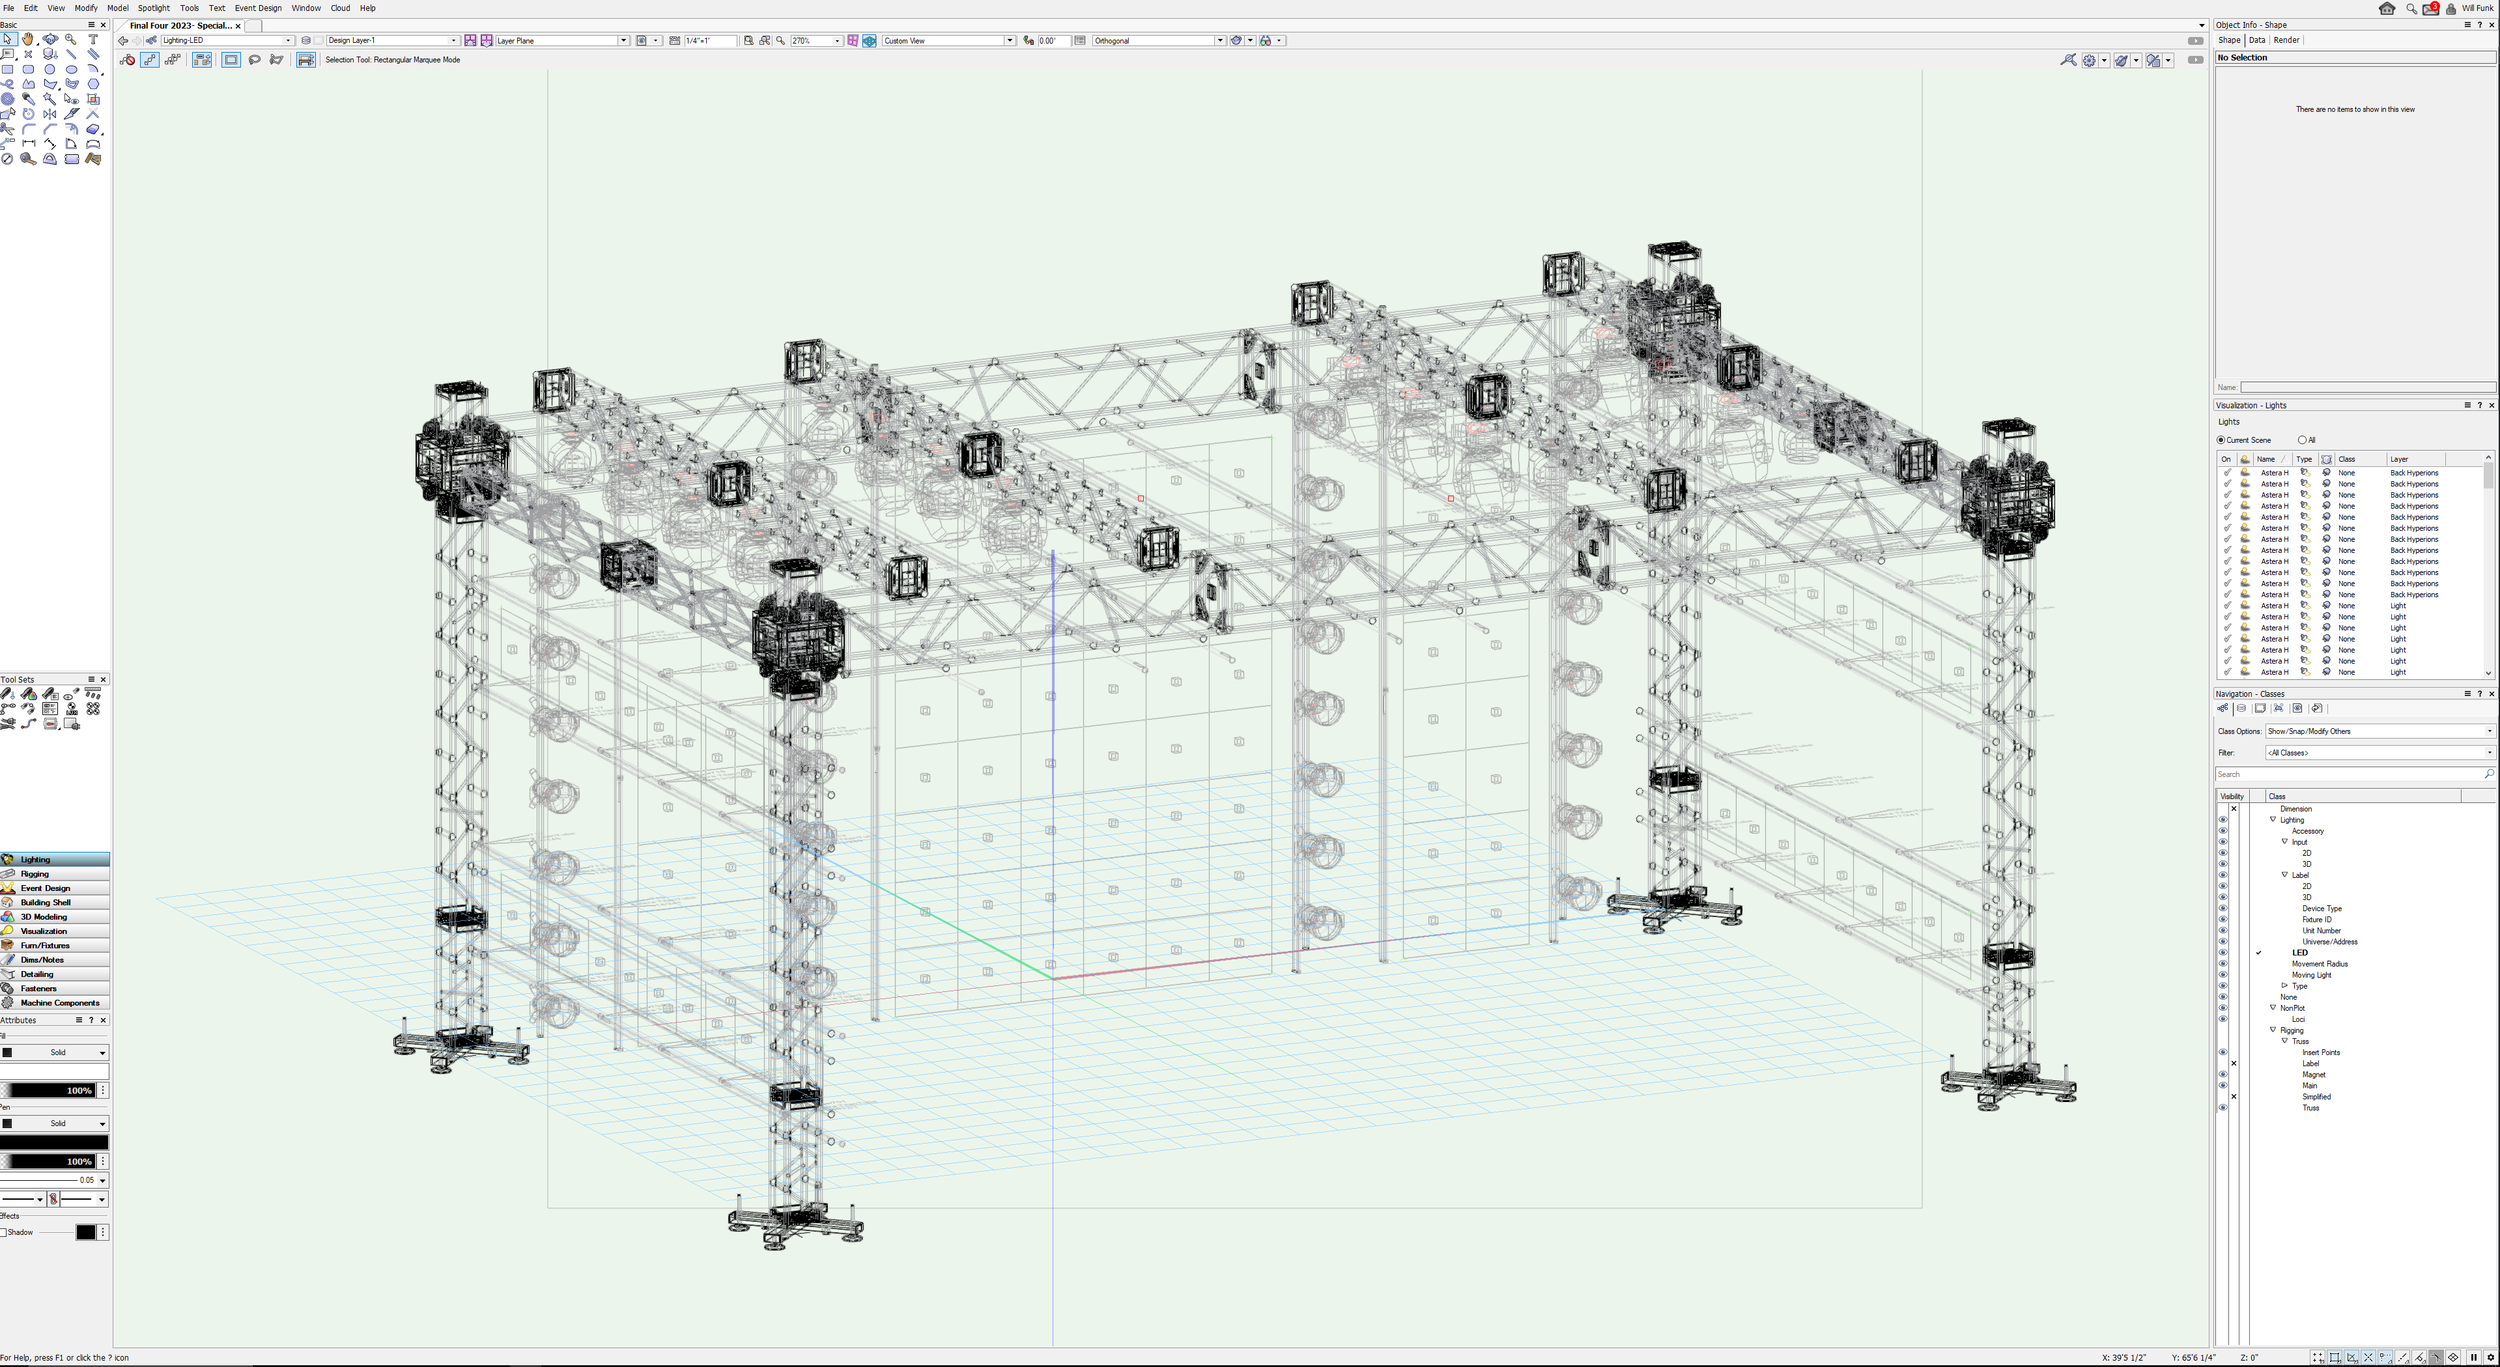The image size is (2500, 1367).
Task: Click the Disable Interactive Scaling mode icon
Action: 128,60
